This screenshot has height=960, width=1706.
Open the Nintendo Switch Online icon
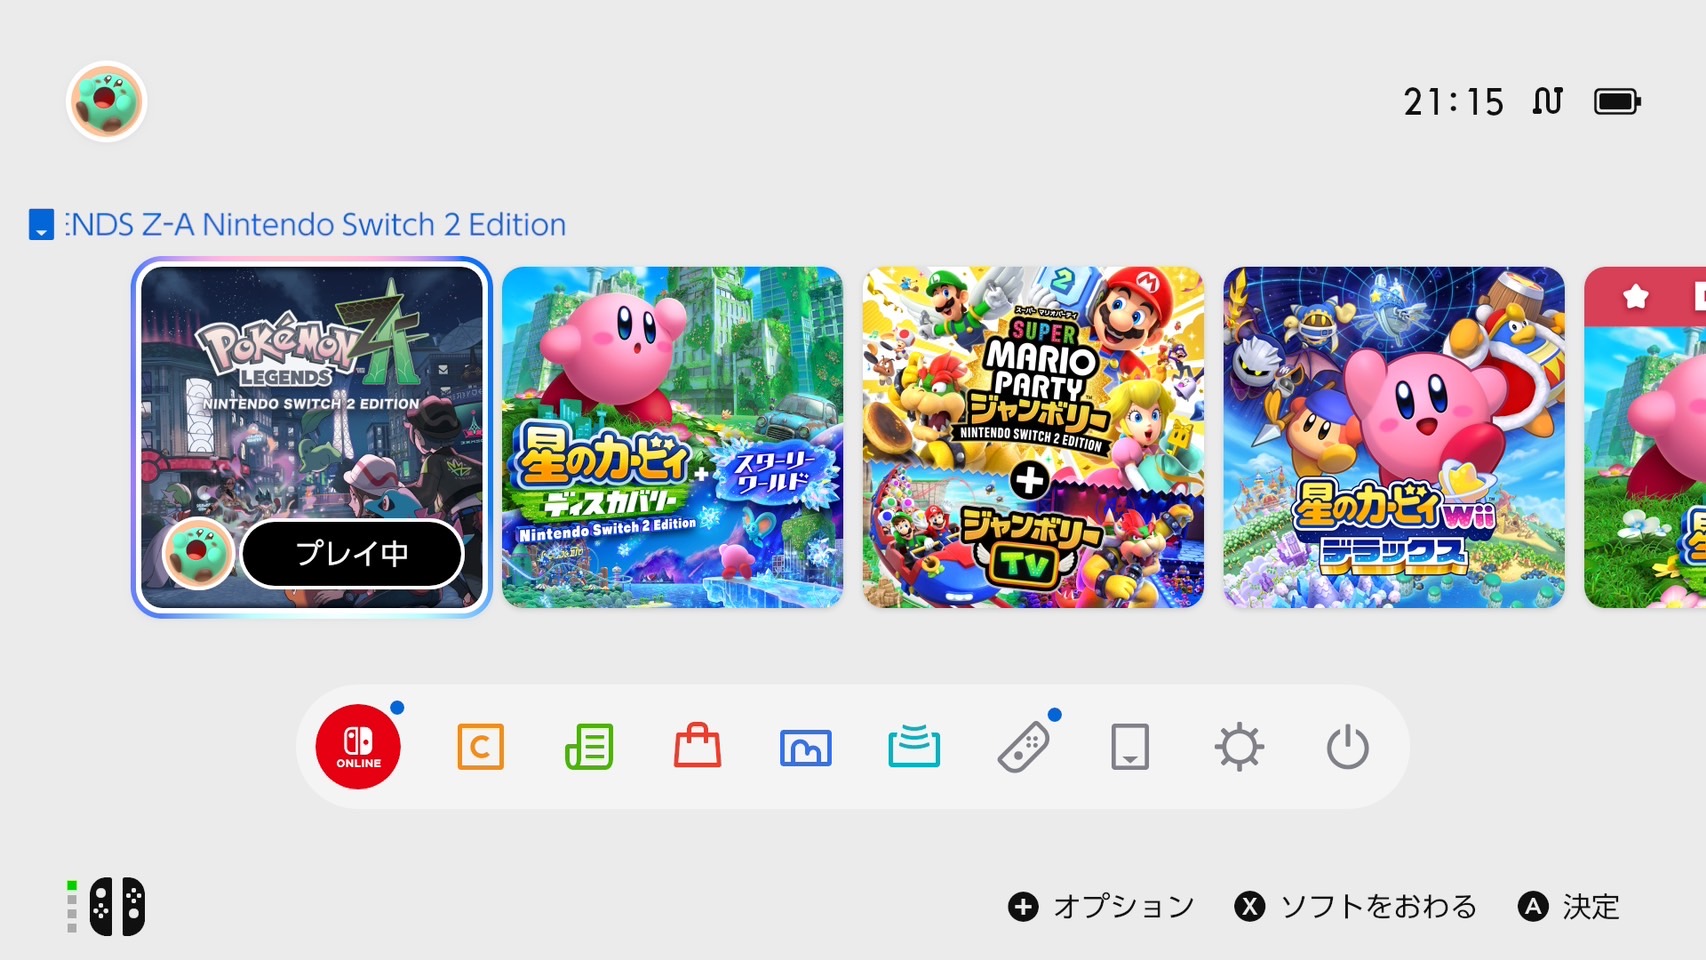point(358,747)
